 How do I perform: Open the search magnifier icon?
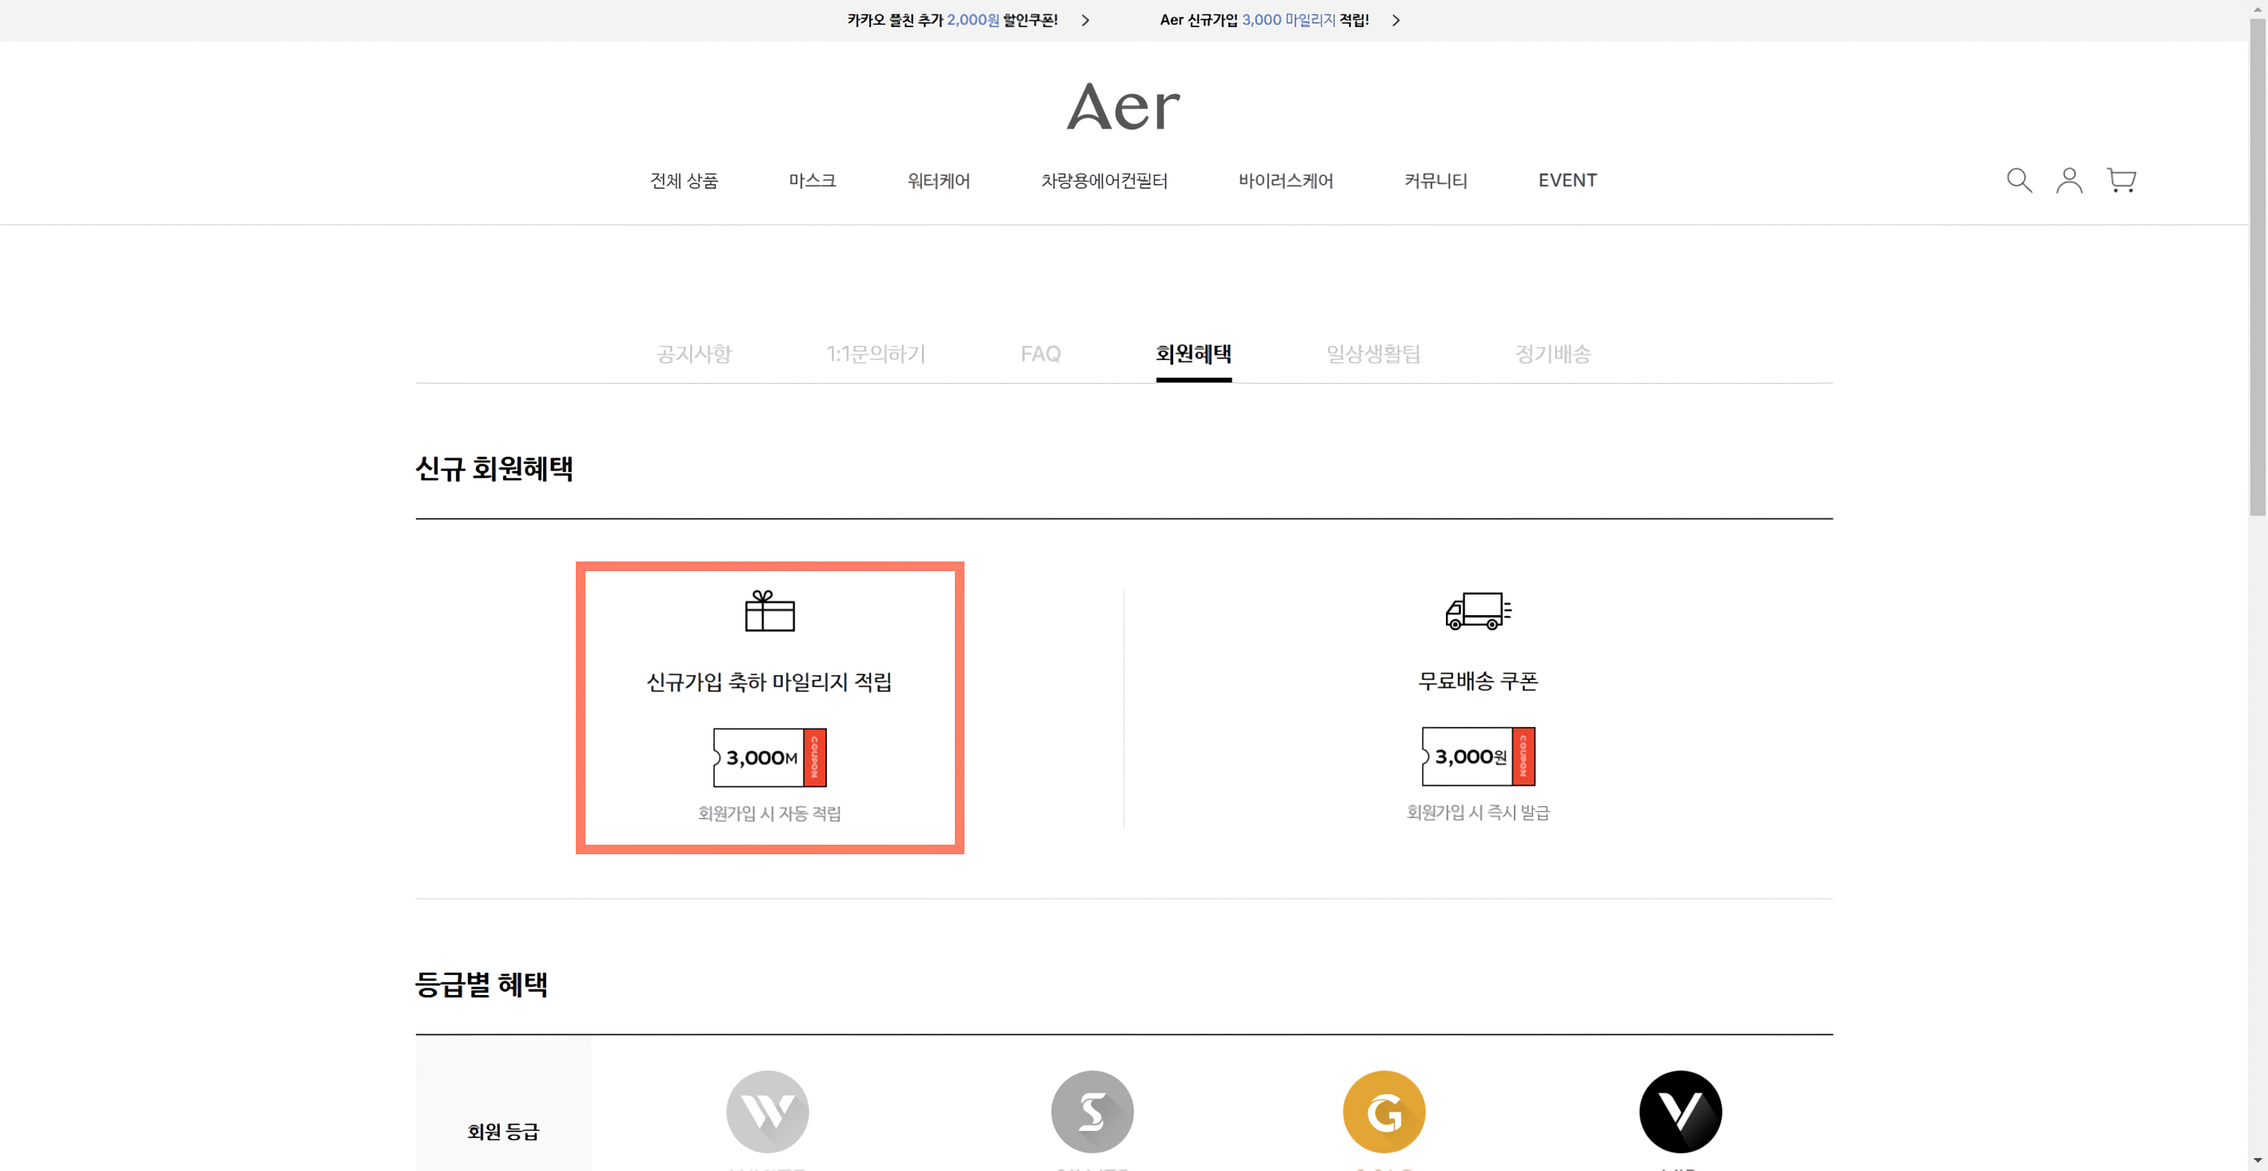[2019, 180]
